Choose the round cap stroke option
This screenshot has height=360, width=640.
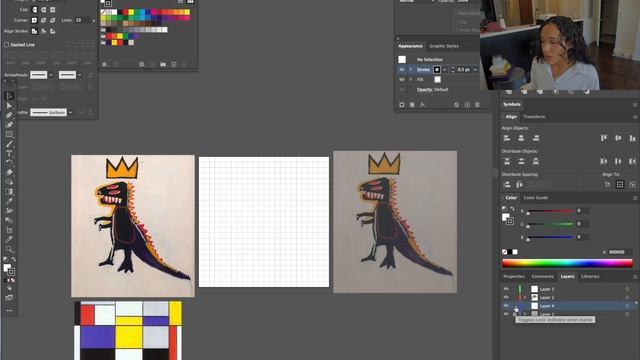coord(43,9)
